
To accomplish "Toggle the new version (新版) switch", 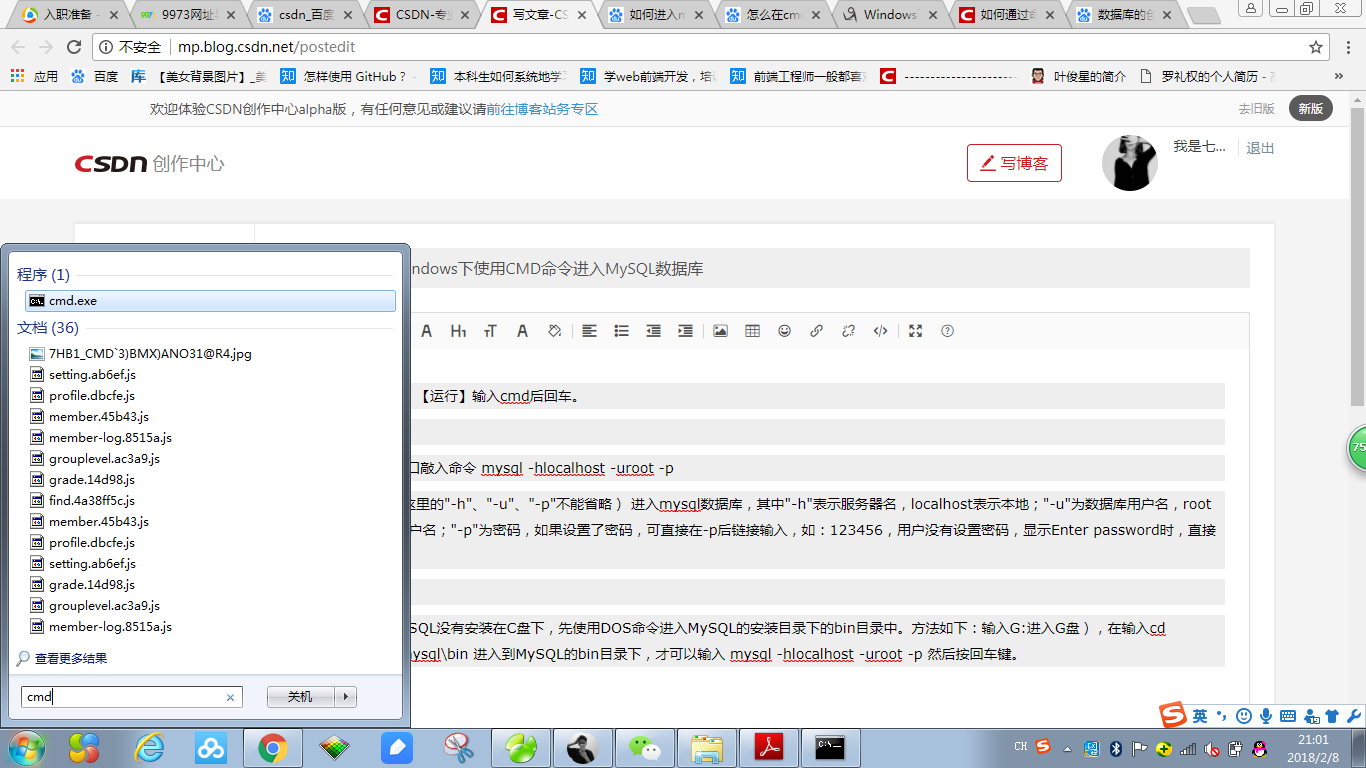I will (1310, 109).
